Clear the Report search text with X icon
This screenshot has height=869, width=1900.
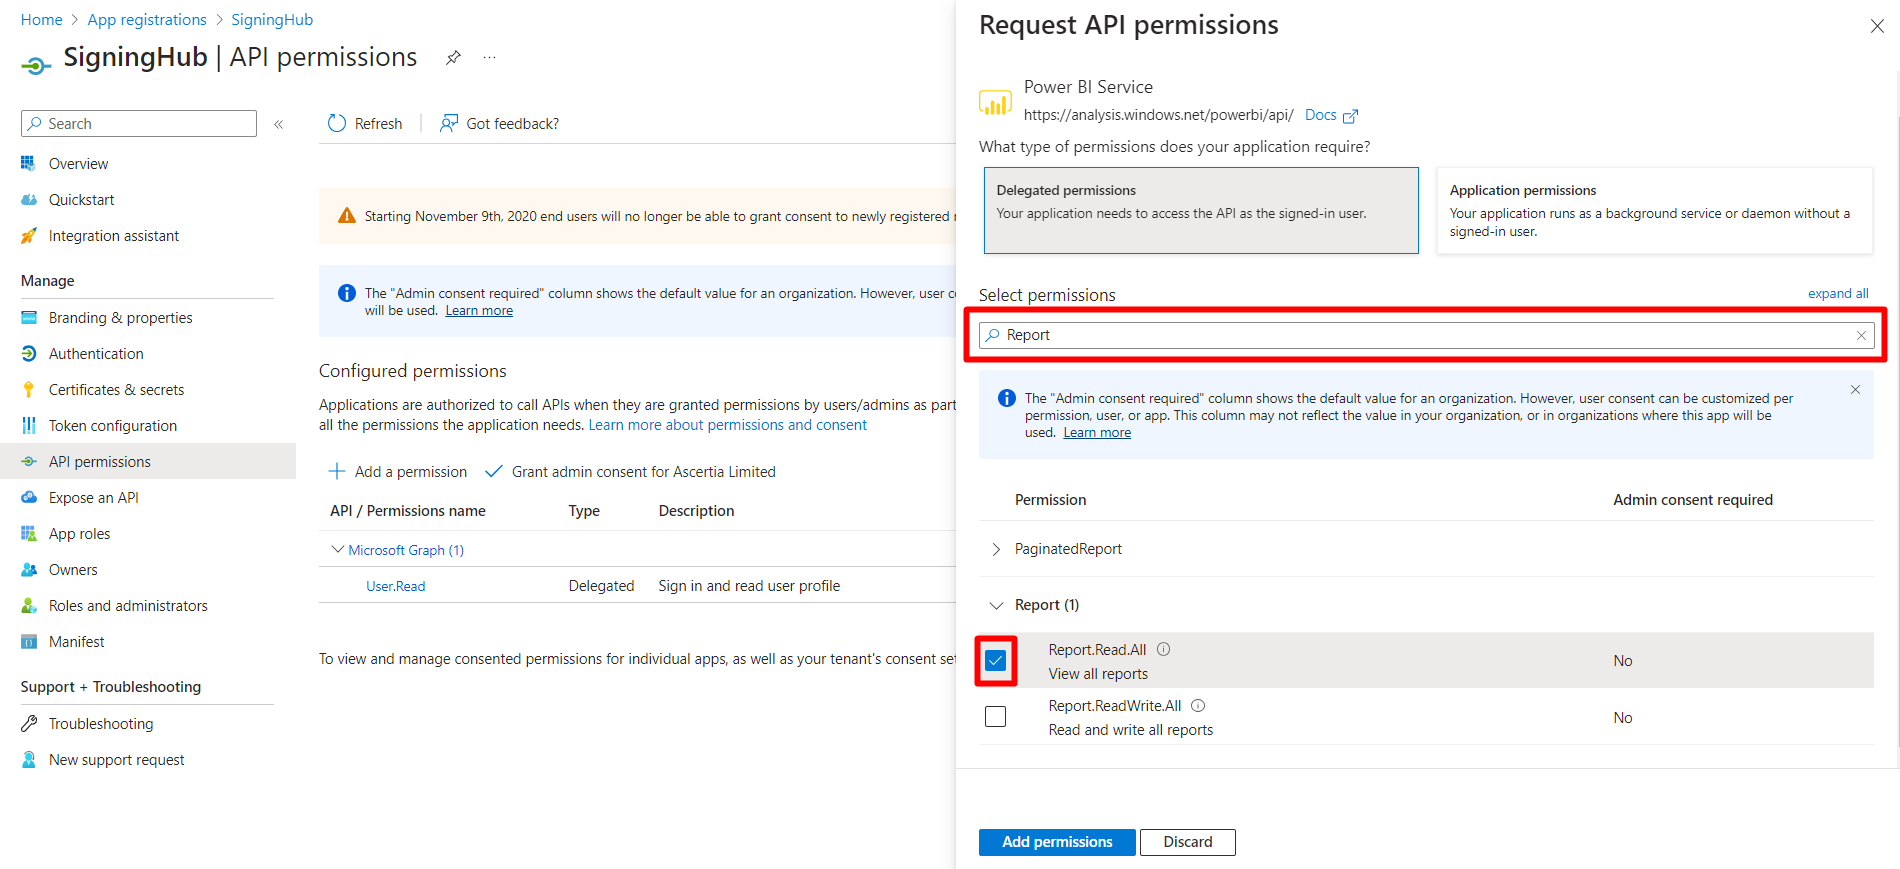(x=1861, y=335)
